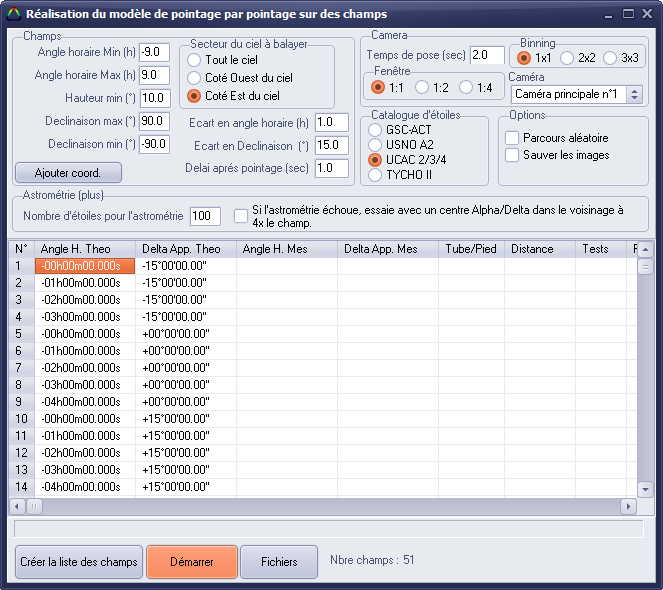The width and height of the screenshot is (663, 590).
Task: Select 'Tout le ciel' sky sector option
Action: coord(194,60)
